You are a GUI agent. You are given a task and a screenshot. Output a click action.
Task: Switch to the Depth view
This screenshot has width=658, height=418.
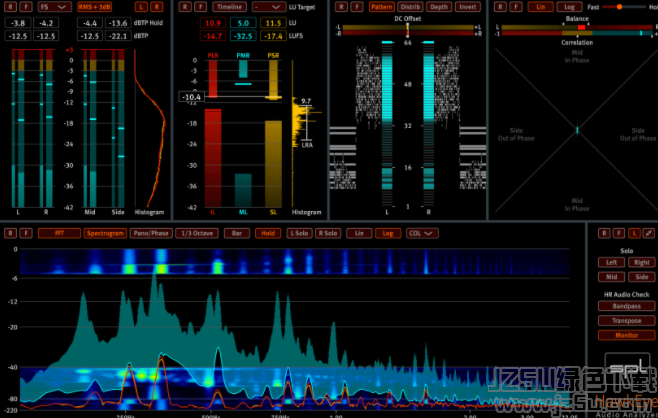[x=439, y=7]
